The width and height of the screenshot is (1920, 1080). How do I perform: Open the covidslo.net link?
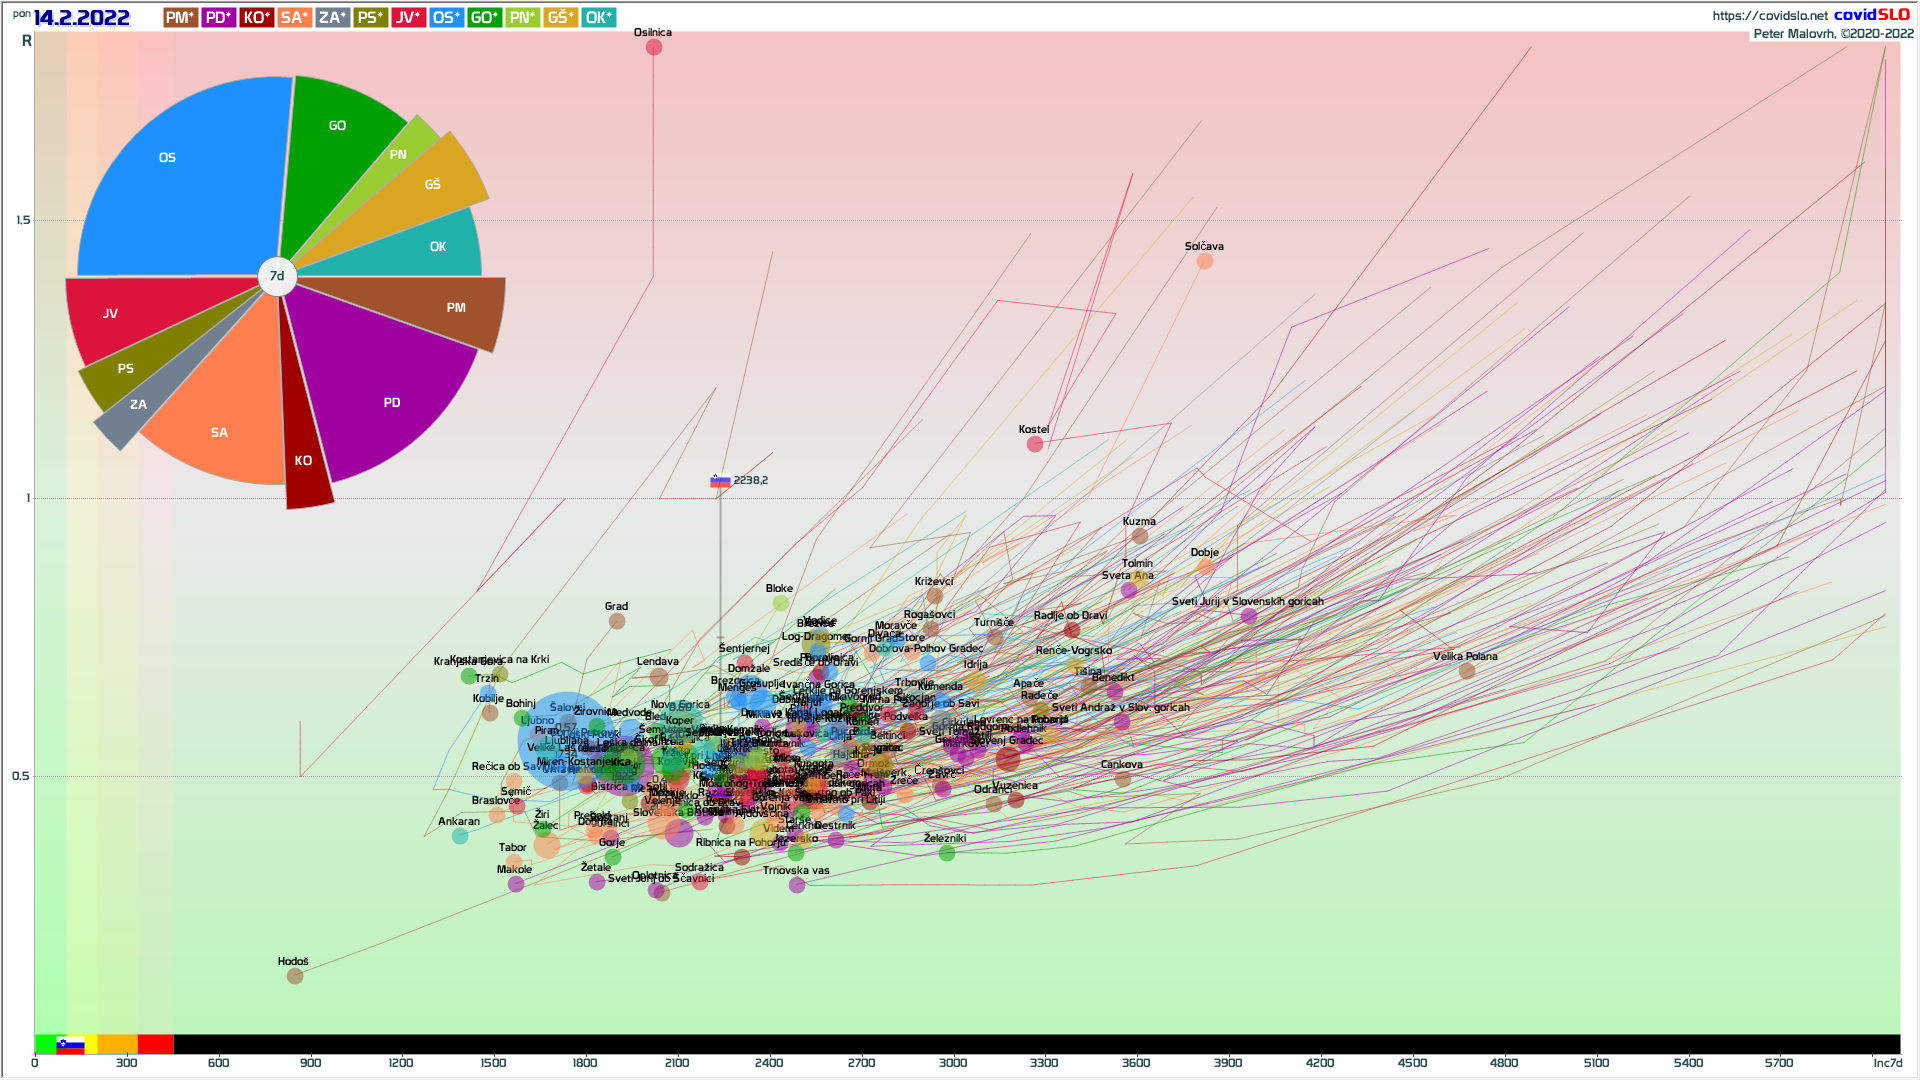pyautogui.click(x=1769, y=15)
